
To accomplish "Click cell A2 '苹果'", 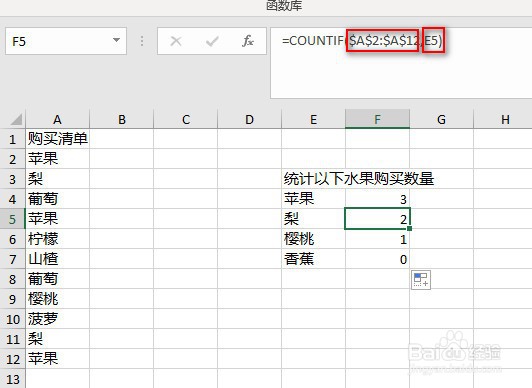I will coord(58,159).
